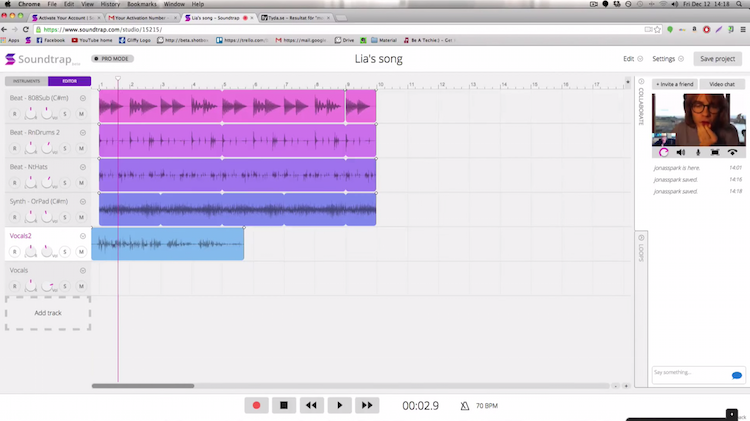Viewport: 750px width, 421px height.
Task: Switch to Activate Your Account tab
Action: pyautogui.click(x=66, y=18)
